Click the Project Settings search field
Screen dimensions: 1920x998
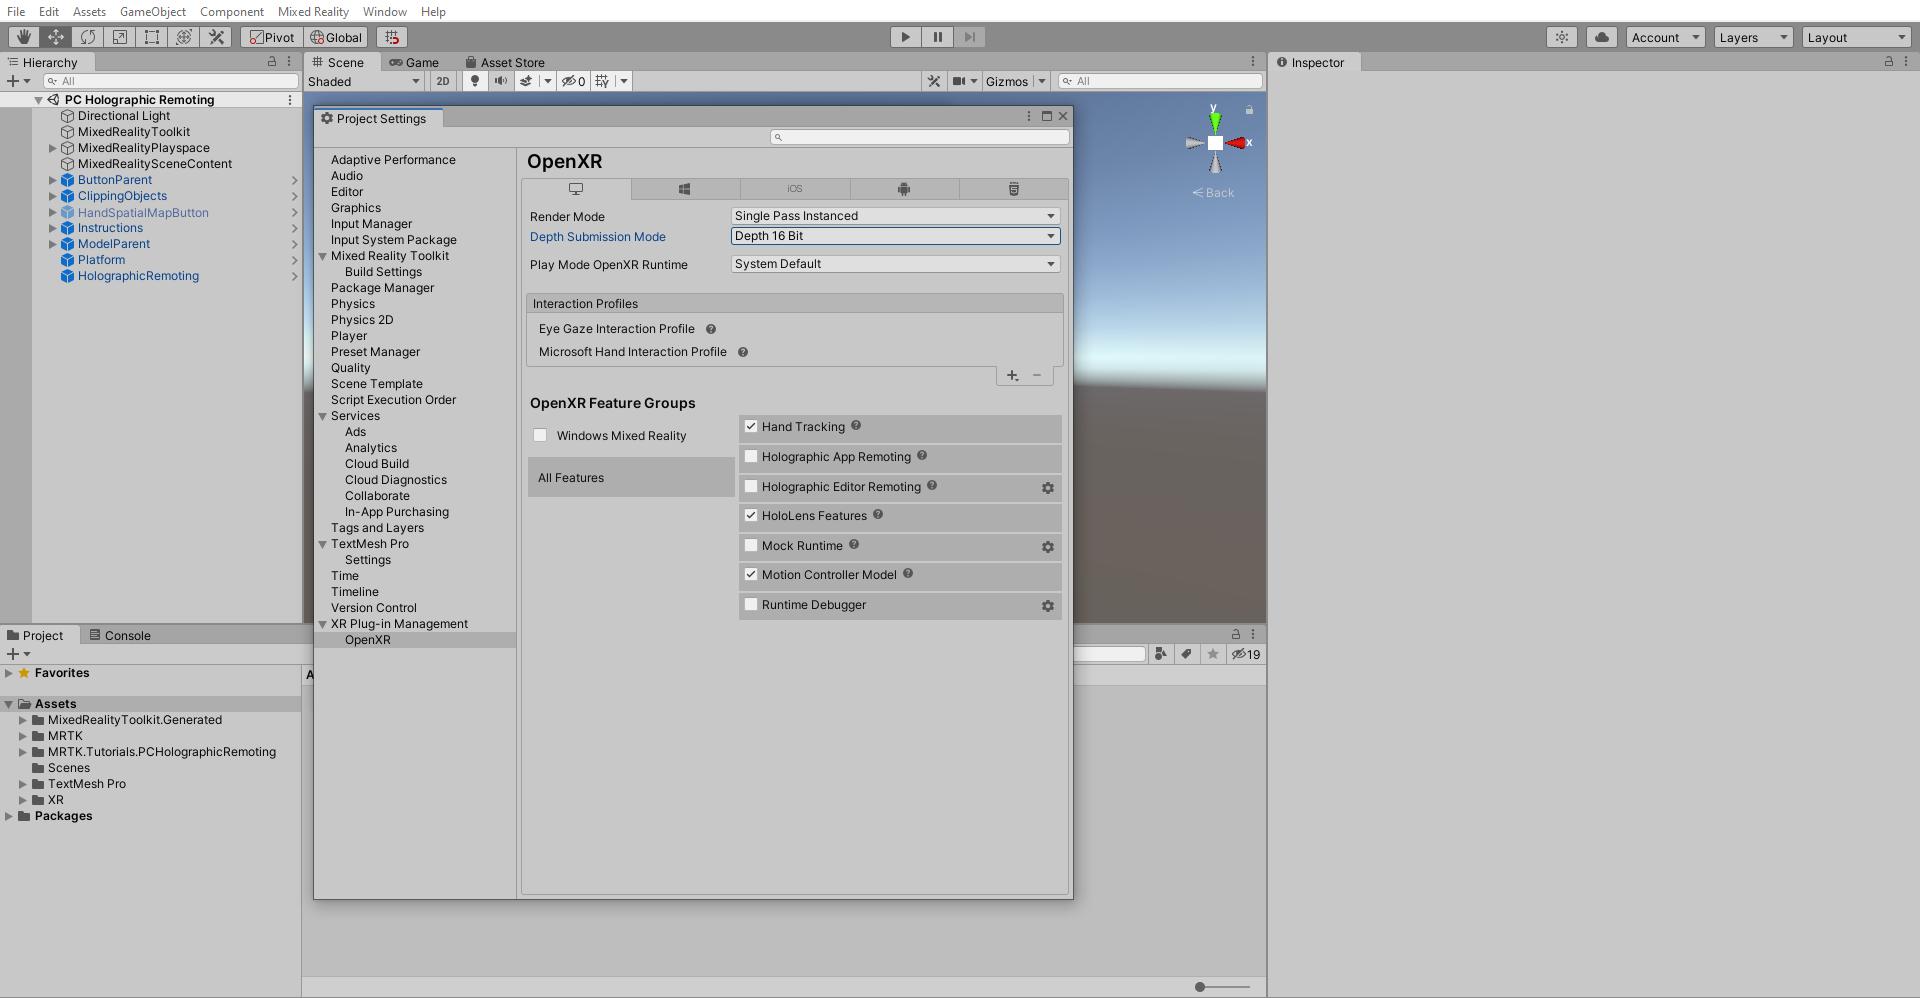pyautogui.click(x=919, y=136)
